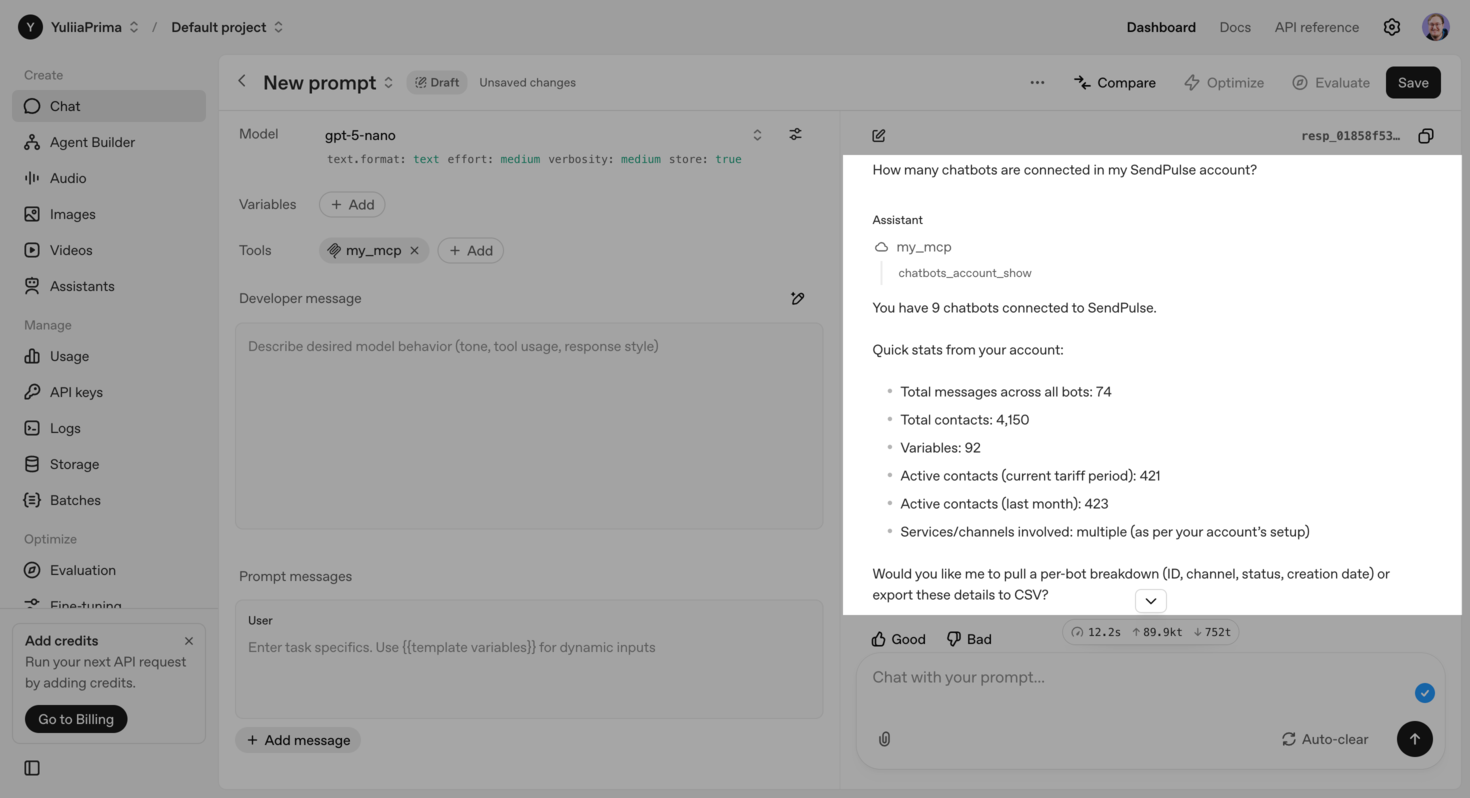Collapse the left sidebar panel
The image size is (1470, 798).
[x=31, y=767]
